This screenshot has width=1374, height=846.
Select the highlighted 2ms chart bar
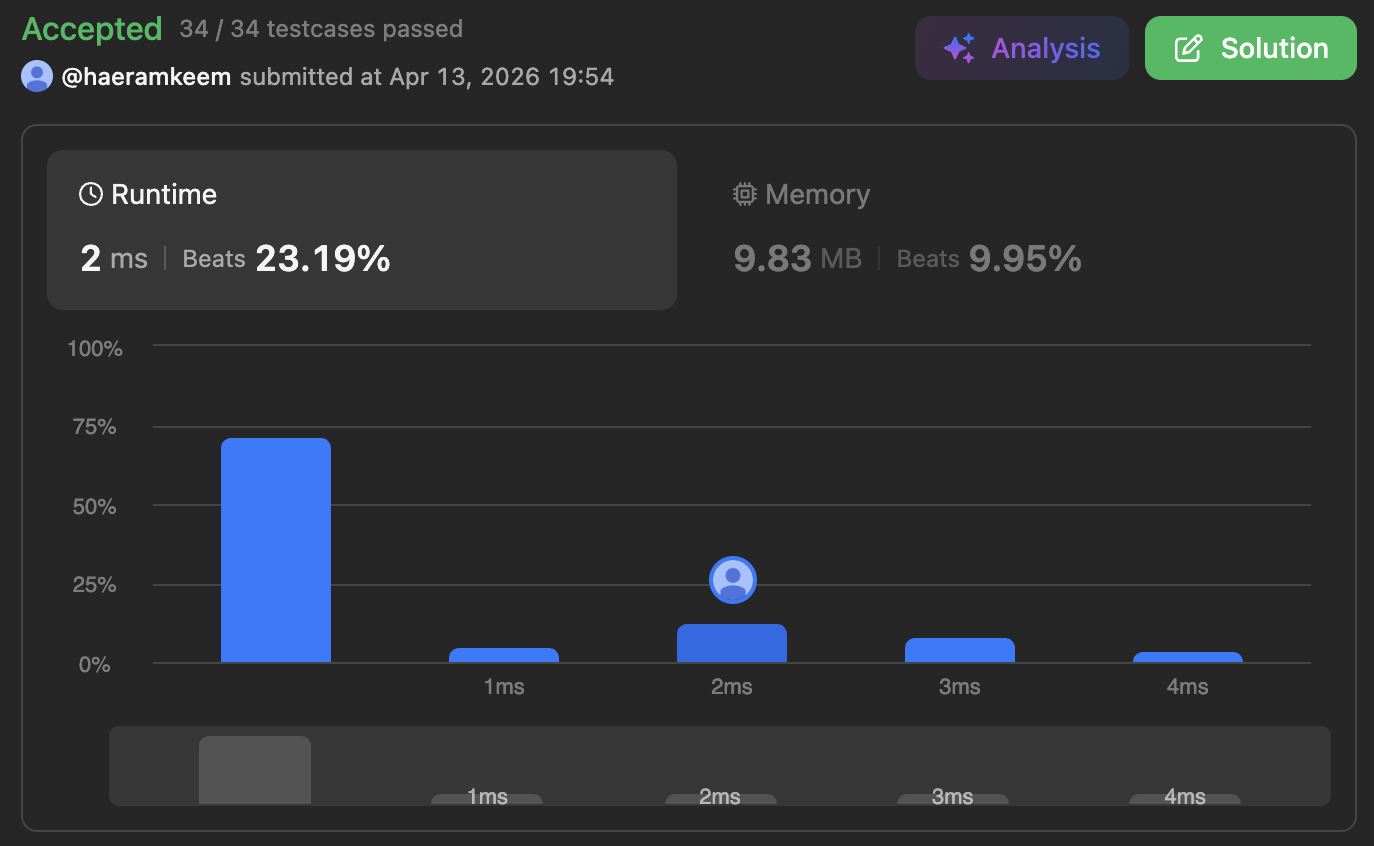pos(732,643)
